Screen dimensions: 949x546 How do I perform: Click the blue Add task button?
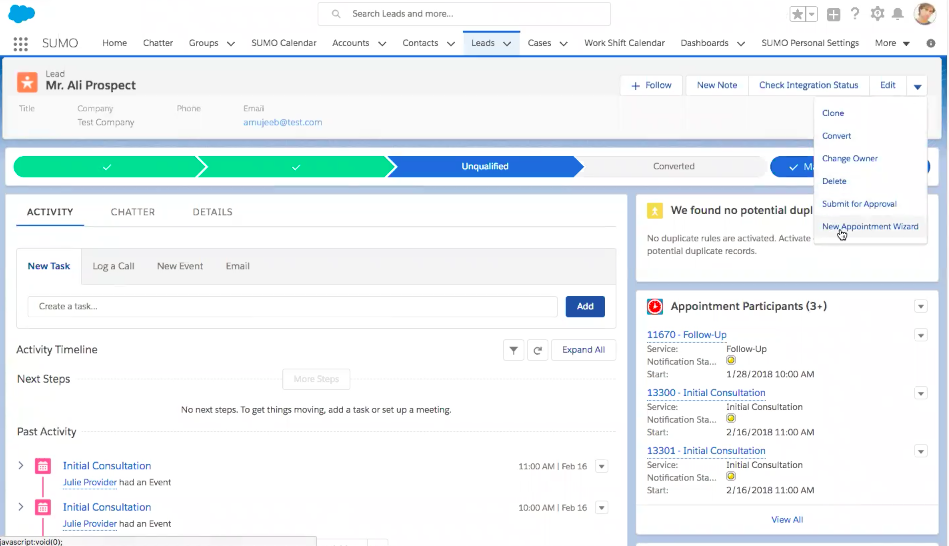point(585,306)
